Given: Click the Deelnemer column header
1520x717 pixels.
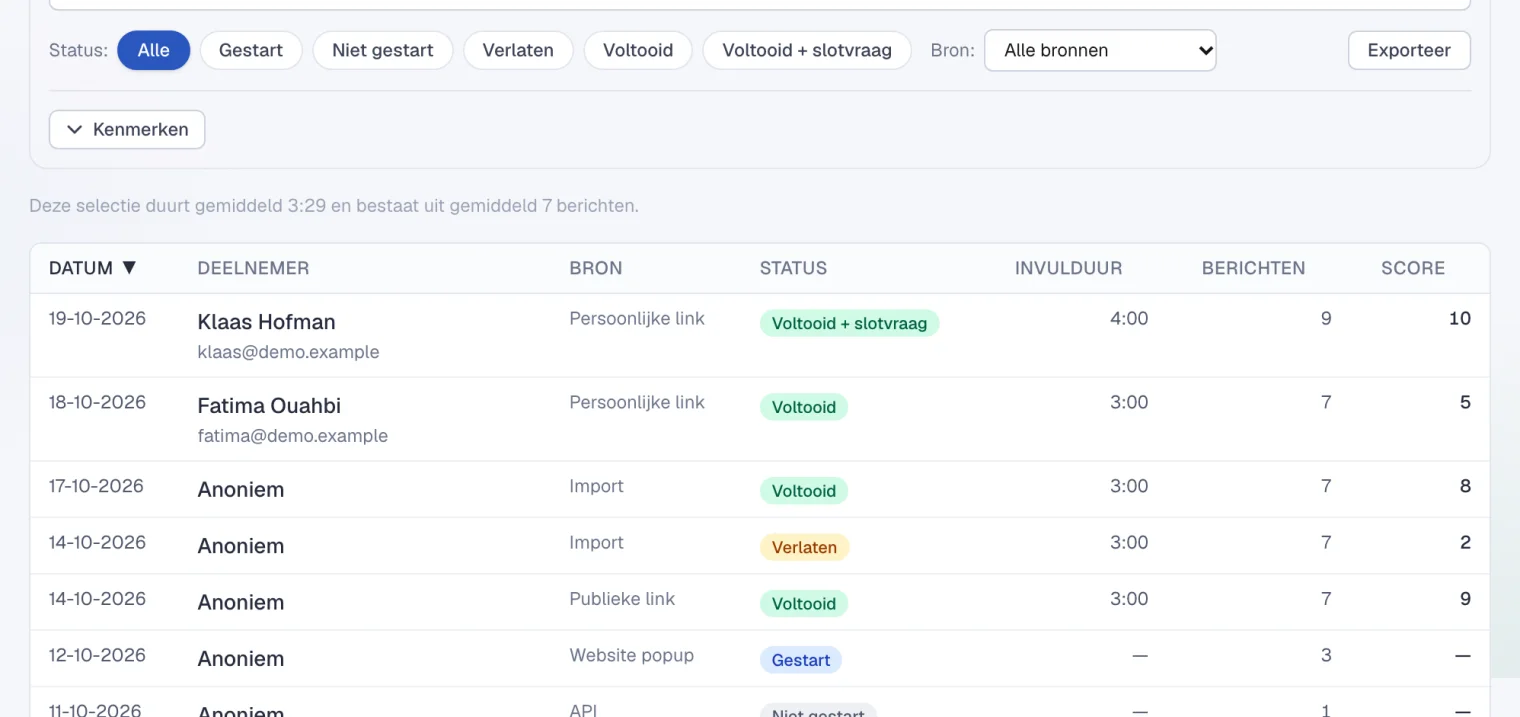Looking at the screenshot, I should [x=254, y=268].
